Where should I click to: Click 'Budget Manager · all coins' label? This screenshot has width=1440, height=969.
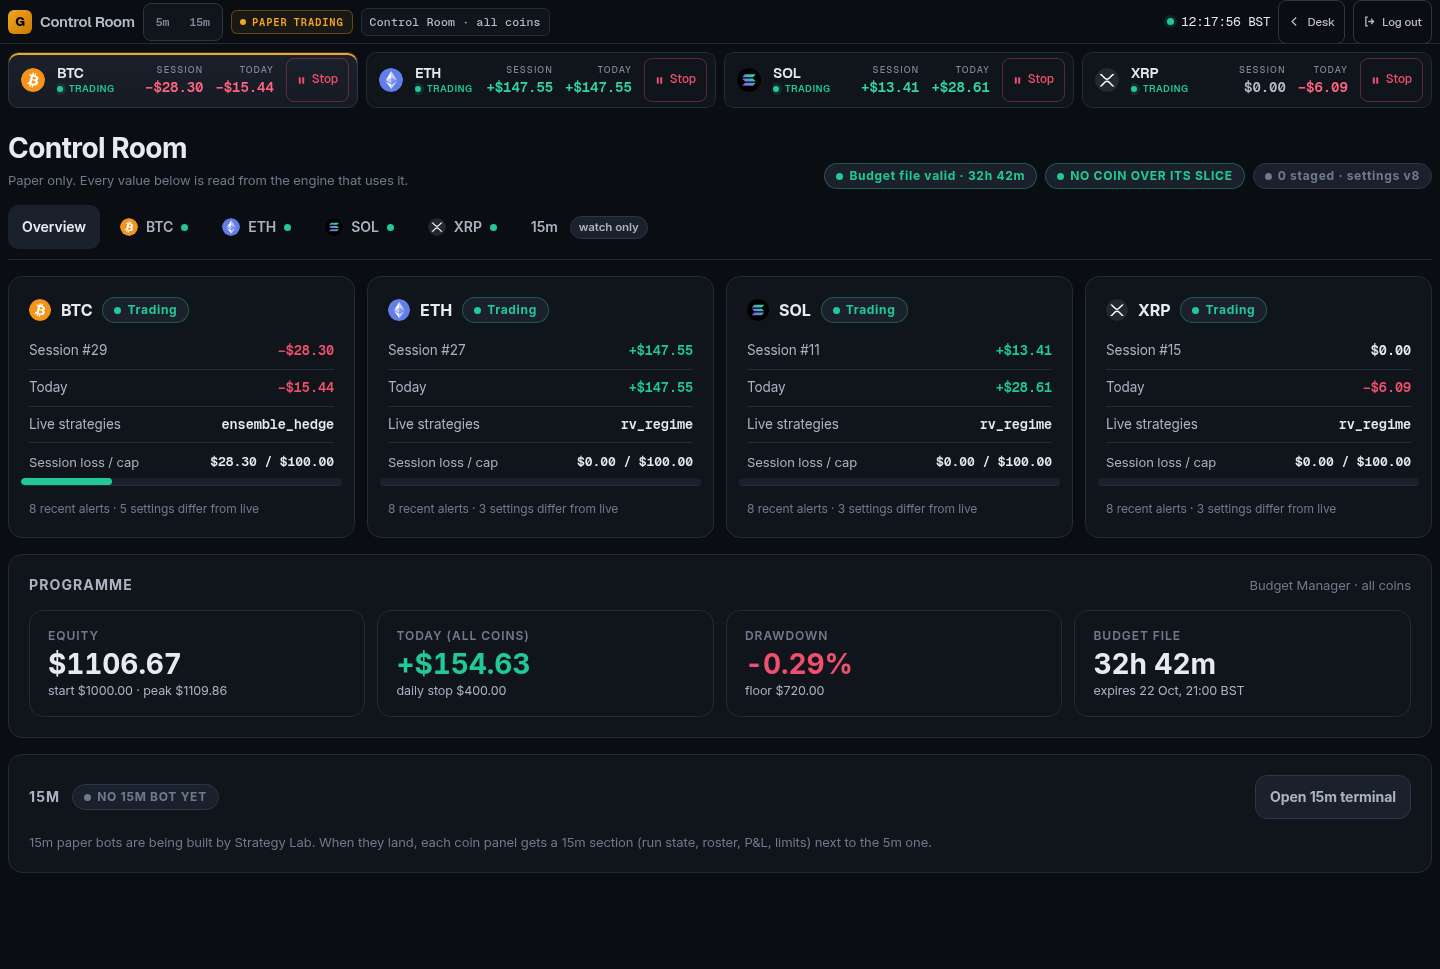[x=1330, y=586]
